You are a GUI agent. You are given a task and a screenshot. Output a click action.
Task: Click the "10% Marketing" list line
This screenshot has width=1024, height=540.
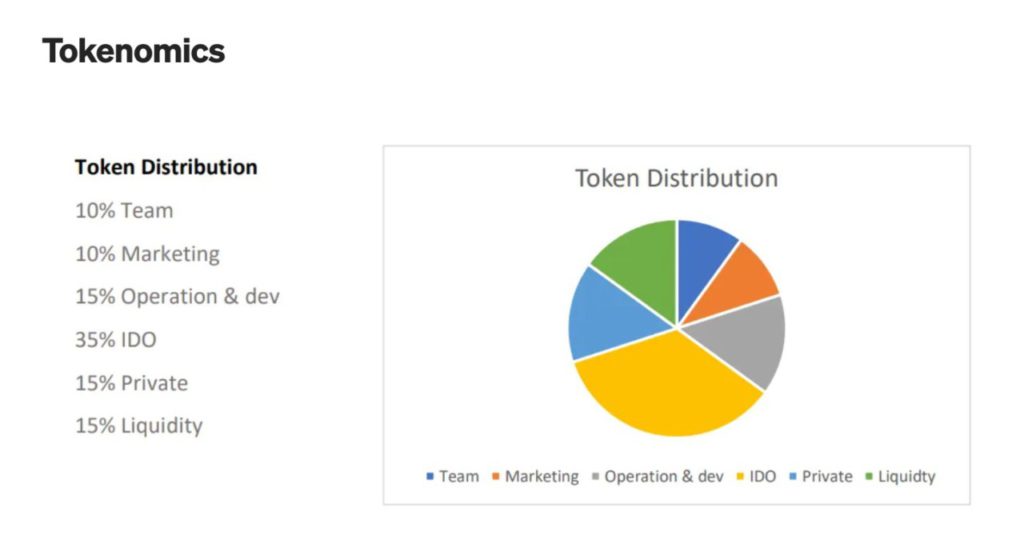(x=147, y=254)
